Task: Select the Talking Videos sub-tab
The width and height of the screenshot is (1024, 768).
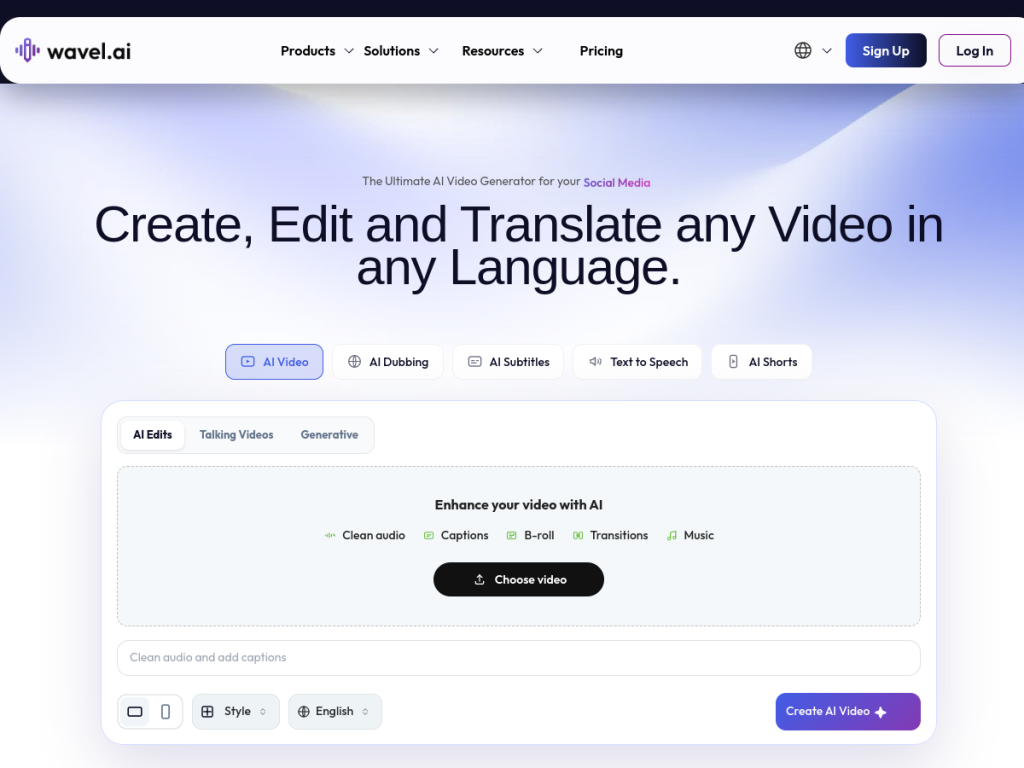Action: click(236, 435)
